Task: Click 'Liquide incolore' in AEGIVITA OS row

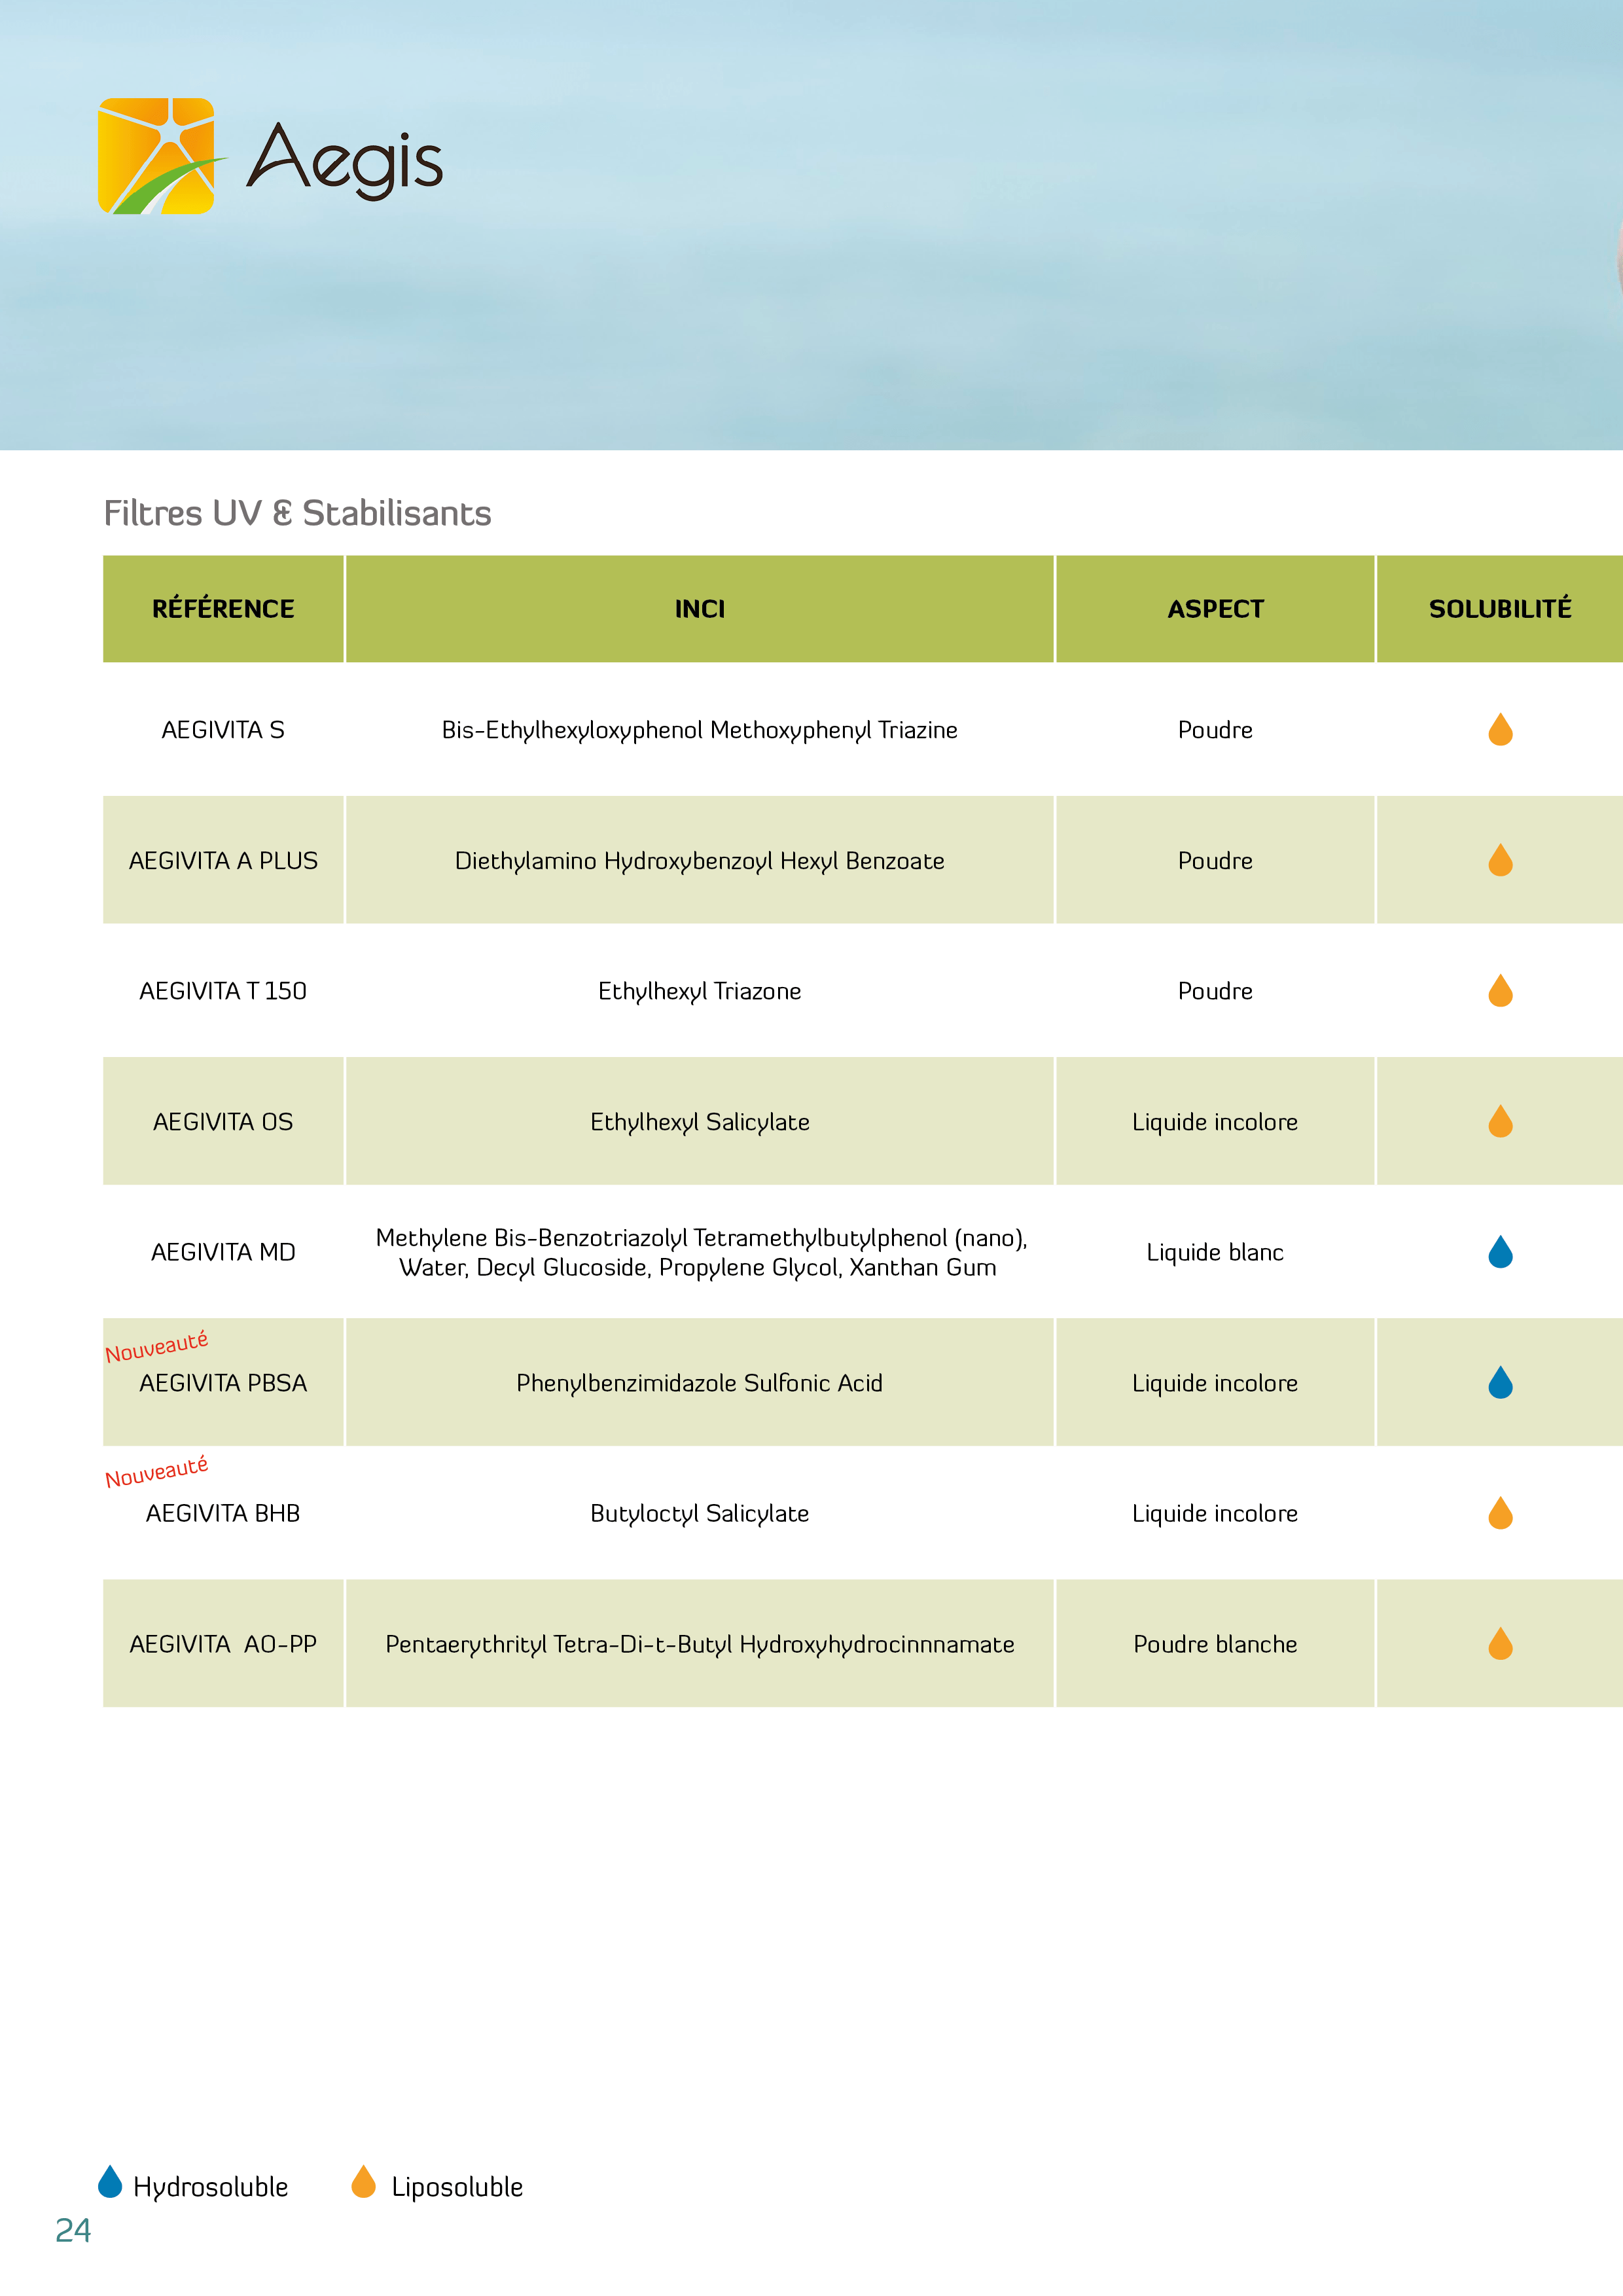Action: tap(1215, 1122)
